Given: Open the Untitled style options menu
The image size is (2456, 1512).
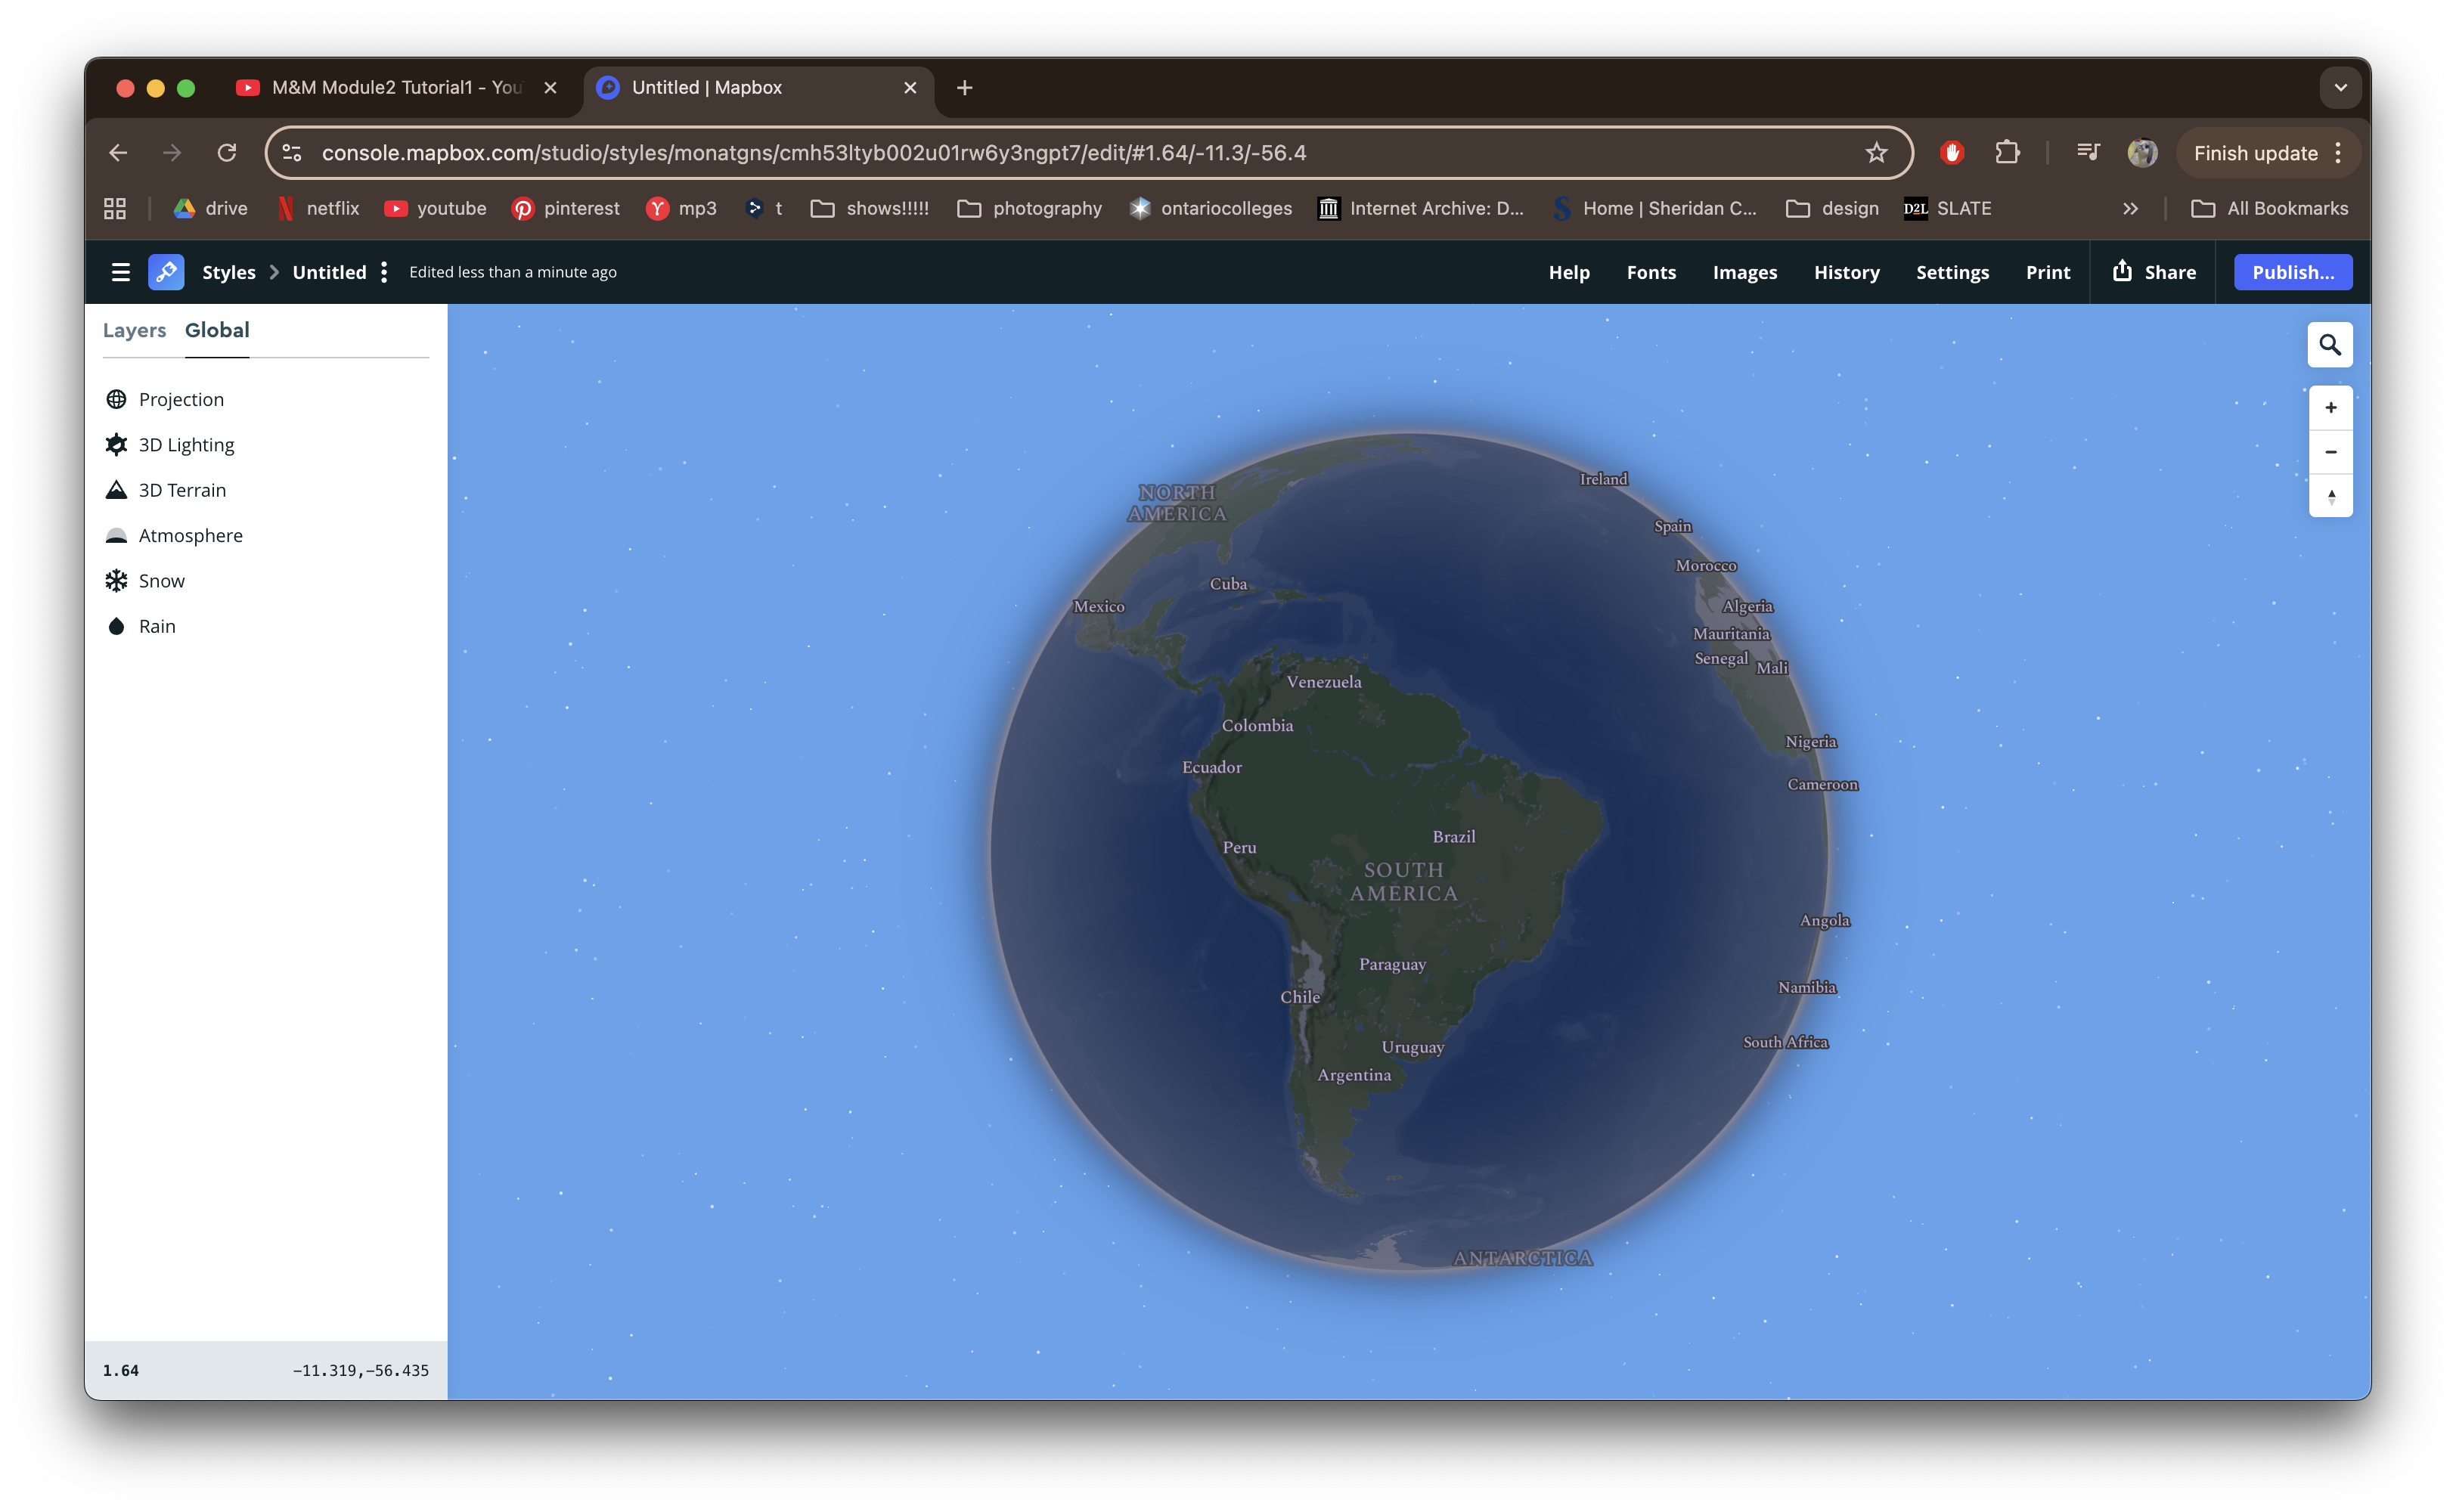Looking at the screenshot, I should [384, 271].
